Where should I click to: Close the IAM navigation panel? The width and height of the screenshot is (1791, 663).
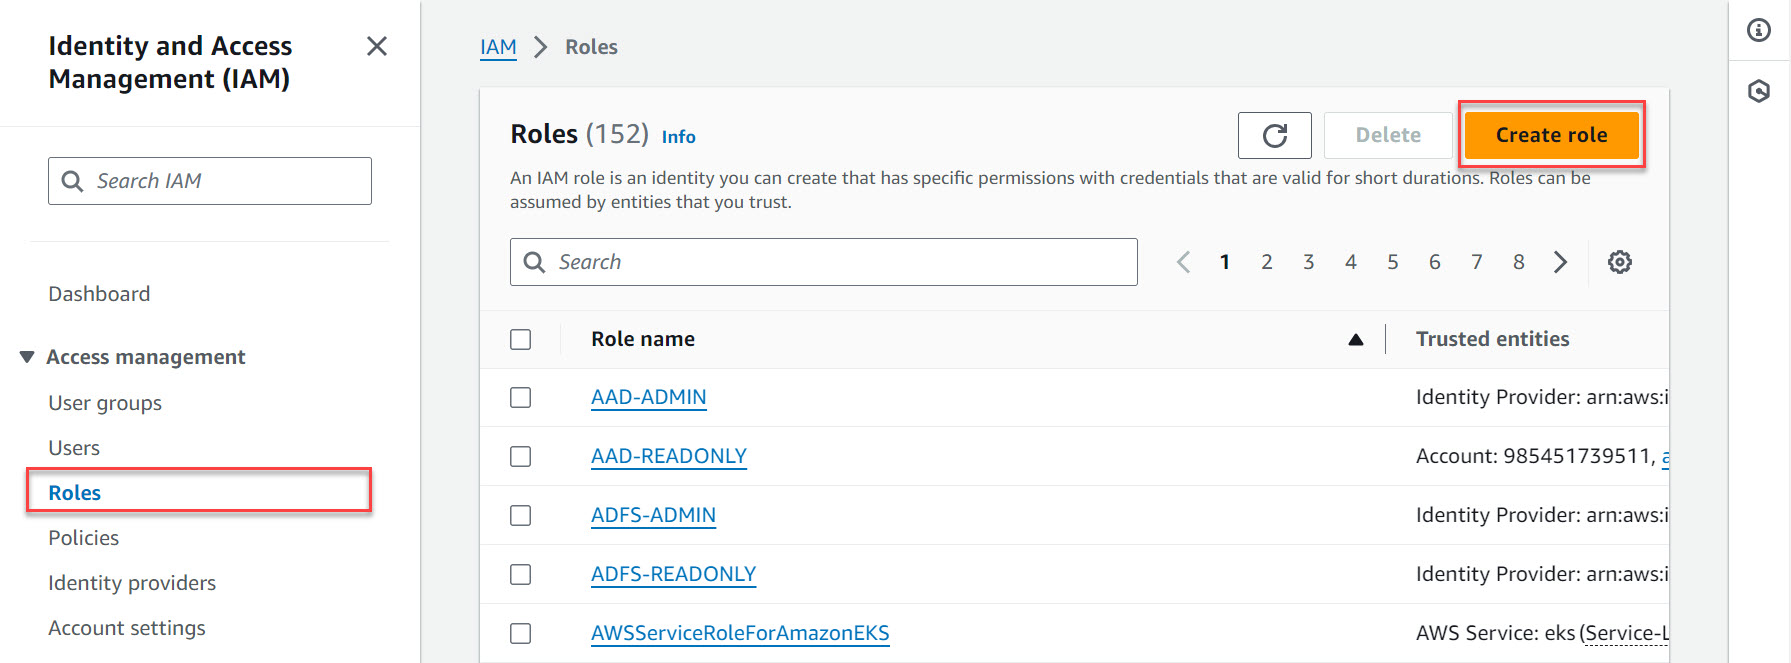click(x=377, y=46)
